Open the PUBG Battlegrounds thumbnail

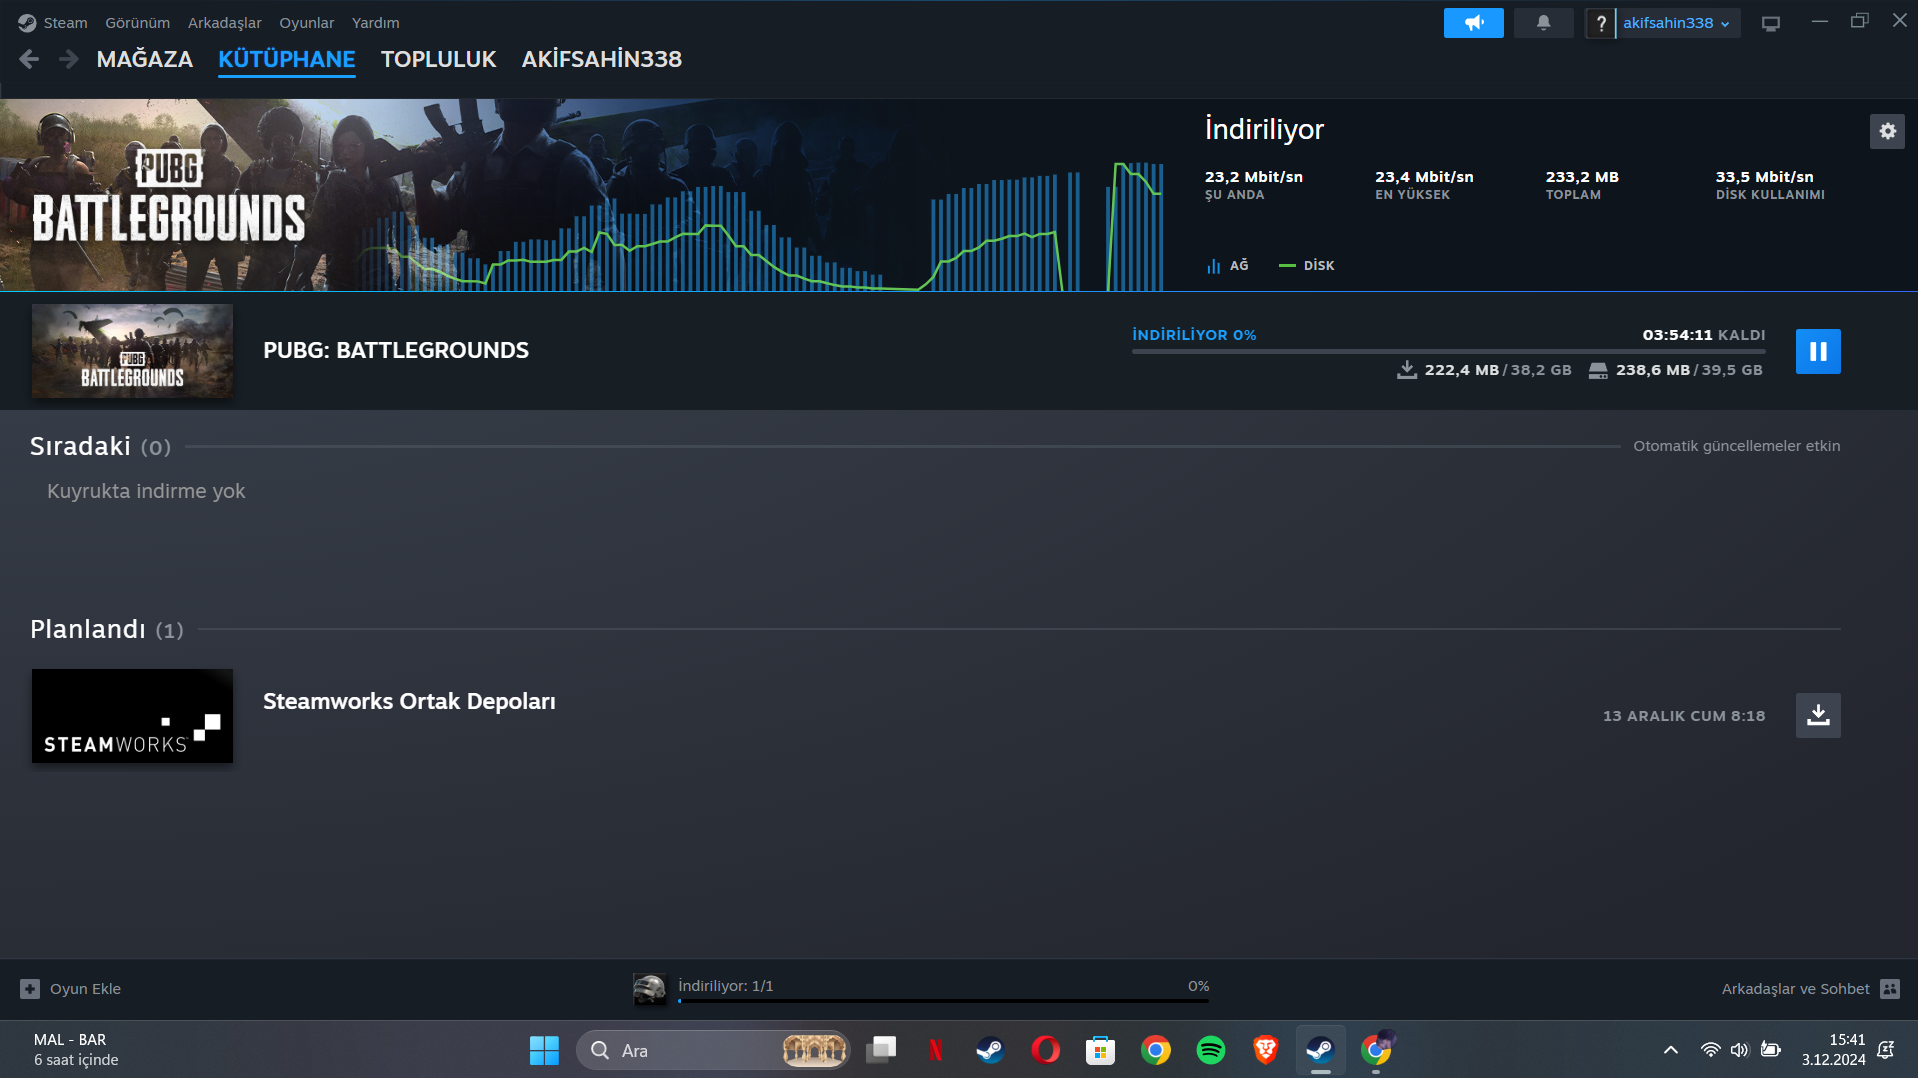coord(132,351)
